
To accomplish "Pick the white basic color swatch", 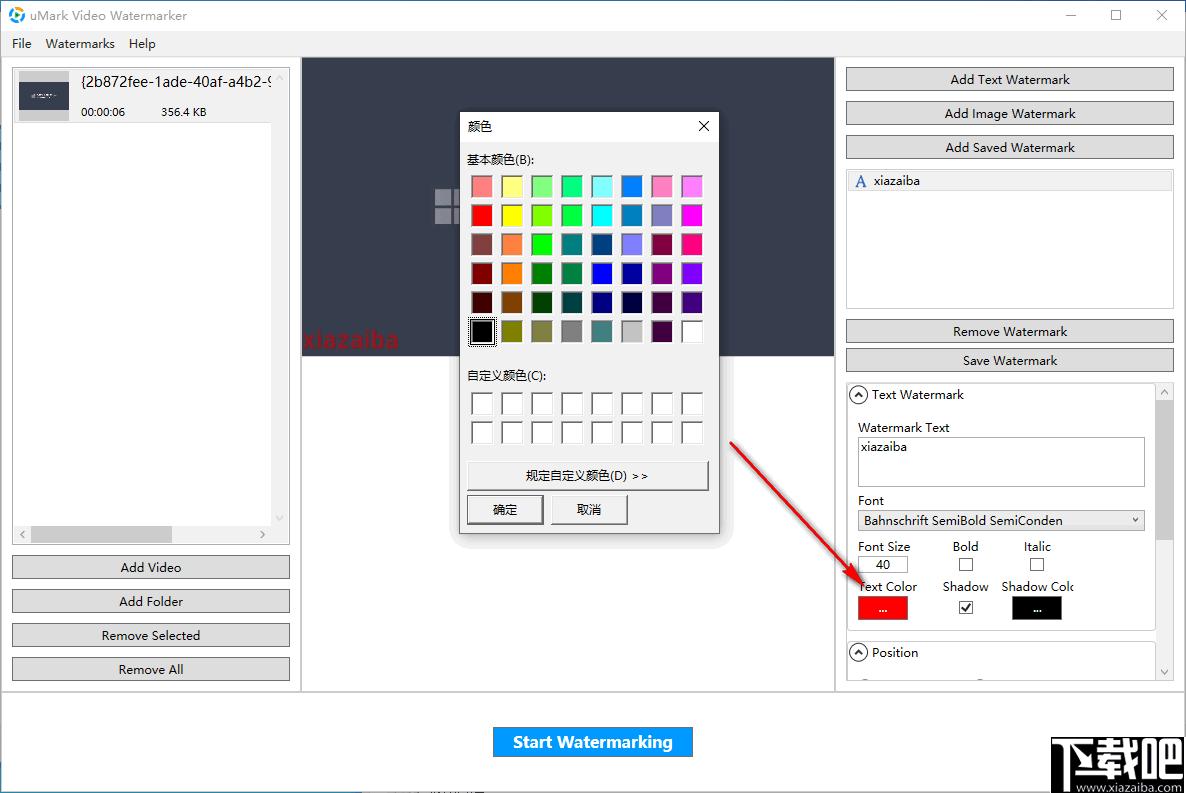I will pos(692,331).
